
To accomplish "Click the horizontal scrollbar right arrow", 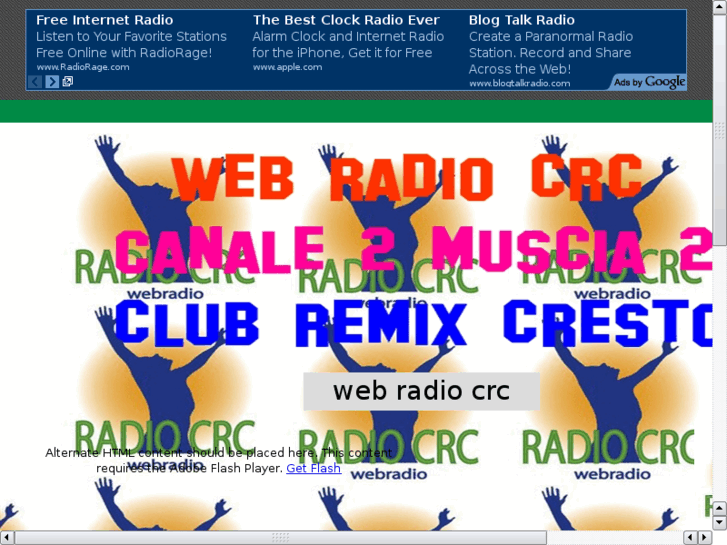I will (x=705, y=538).
